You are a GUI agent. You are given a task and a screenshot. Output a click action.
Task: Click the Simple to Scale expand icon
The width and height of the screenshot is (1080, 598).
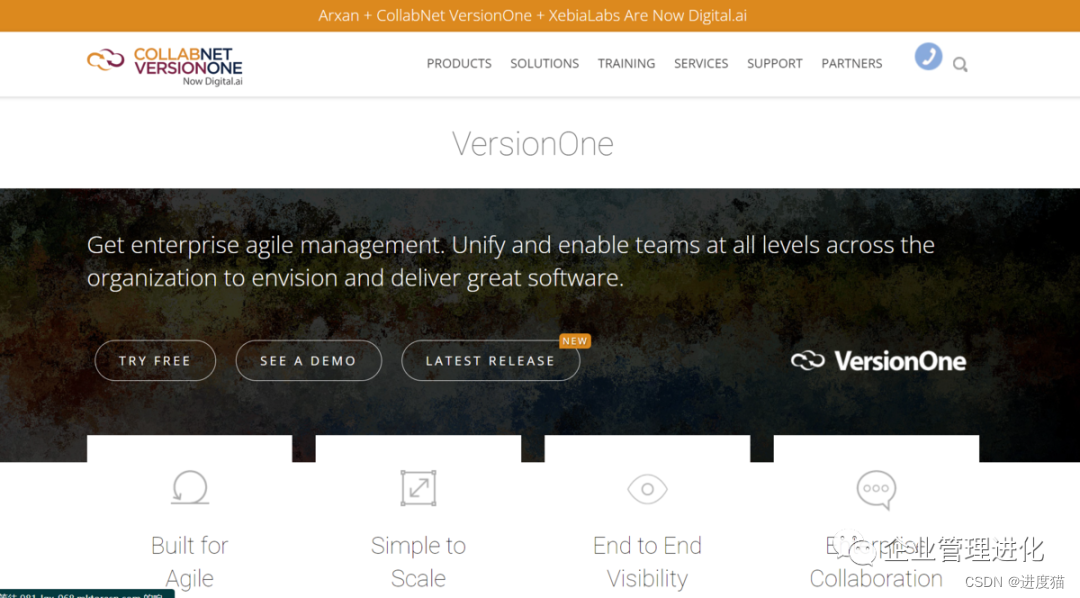point(418,488)
